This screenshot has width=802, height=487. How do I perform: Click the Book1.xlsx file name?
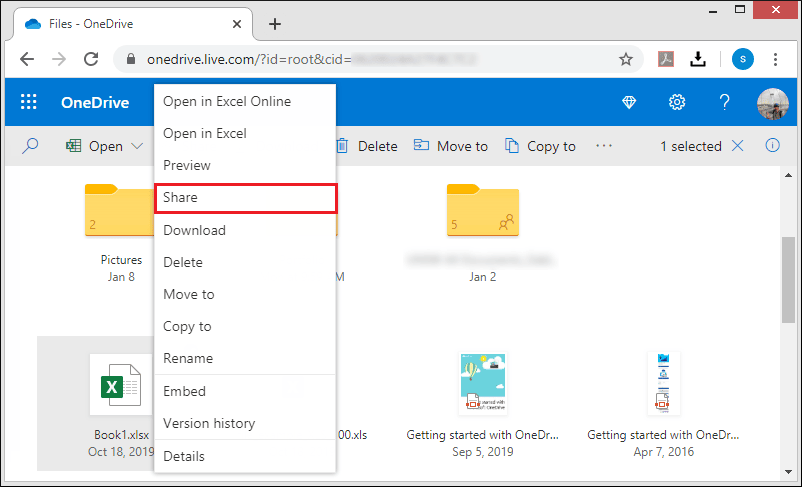click(122, 435)
